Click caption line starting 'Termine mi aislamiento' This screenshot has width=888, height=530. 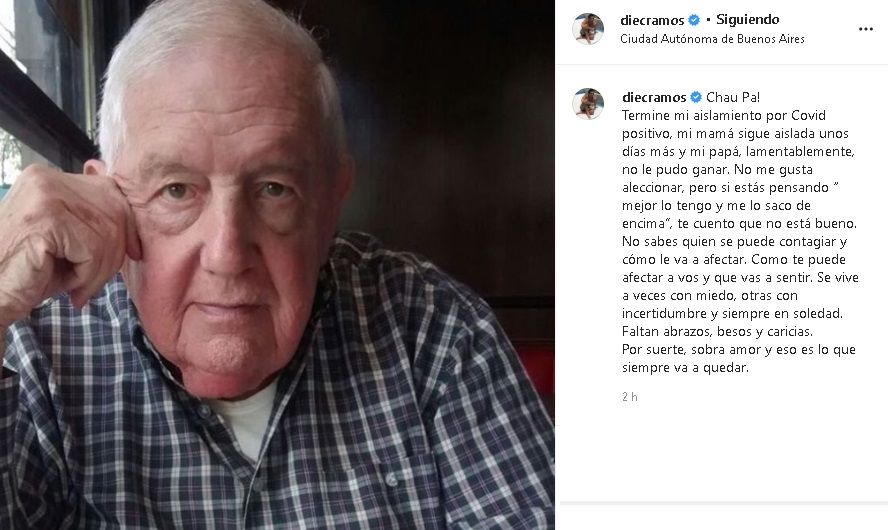(x=716, y=116)
